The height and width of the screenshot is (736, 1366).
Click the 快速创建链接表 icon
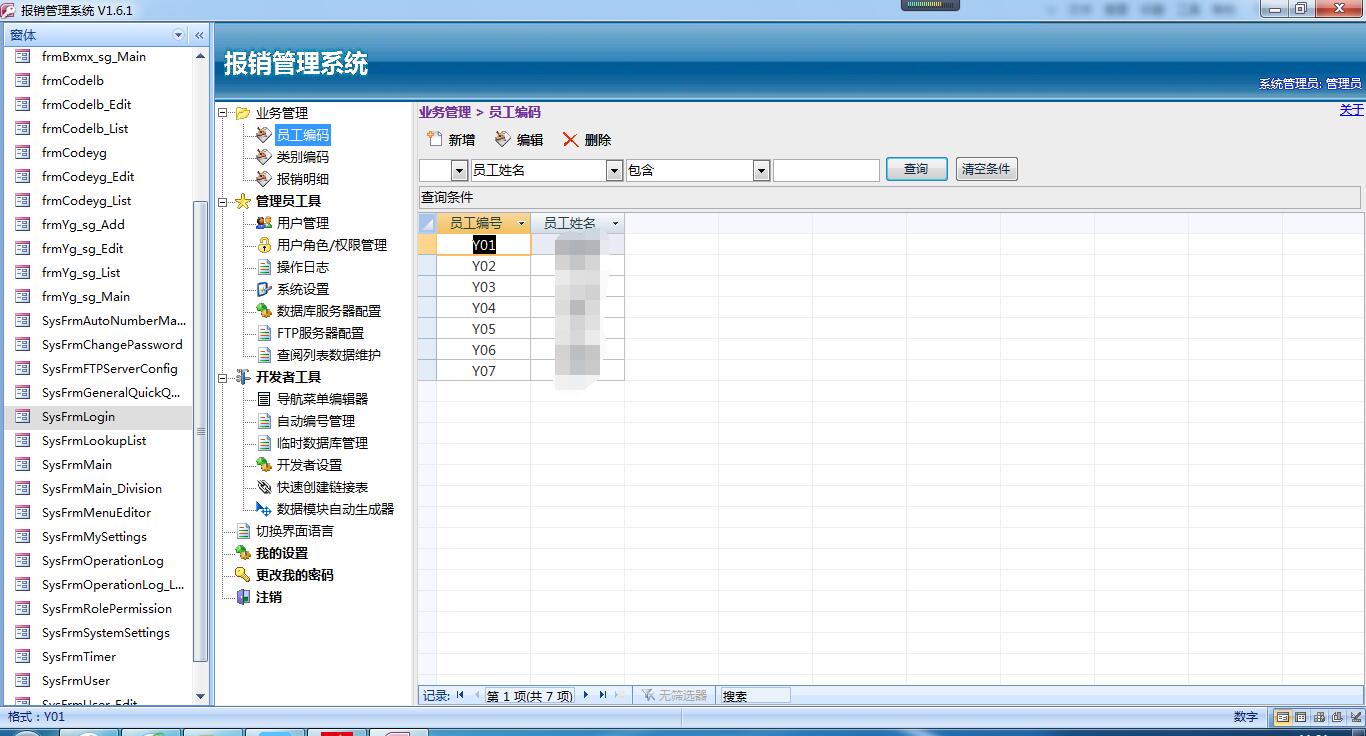[264, 487]
